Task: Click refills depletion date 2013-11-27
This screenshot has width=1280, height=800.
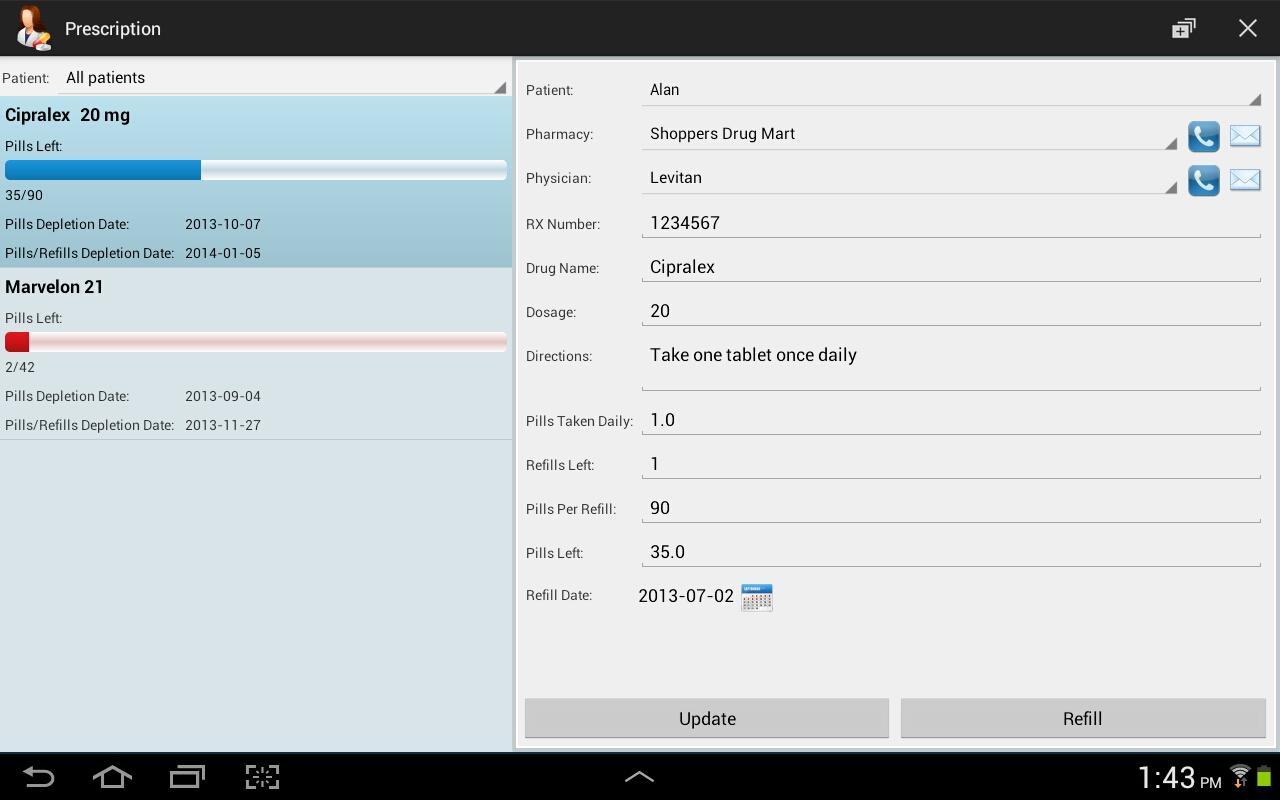Action: point(223,425)
